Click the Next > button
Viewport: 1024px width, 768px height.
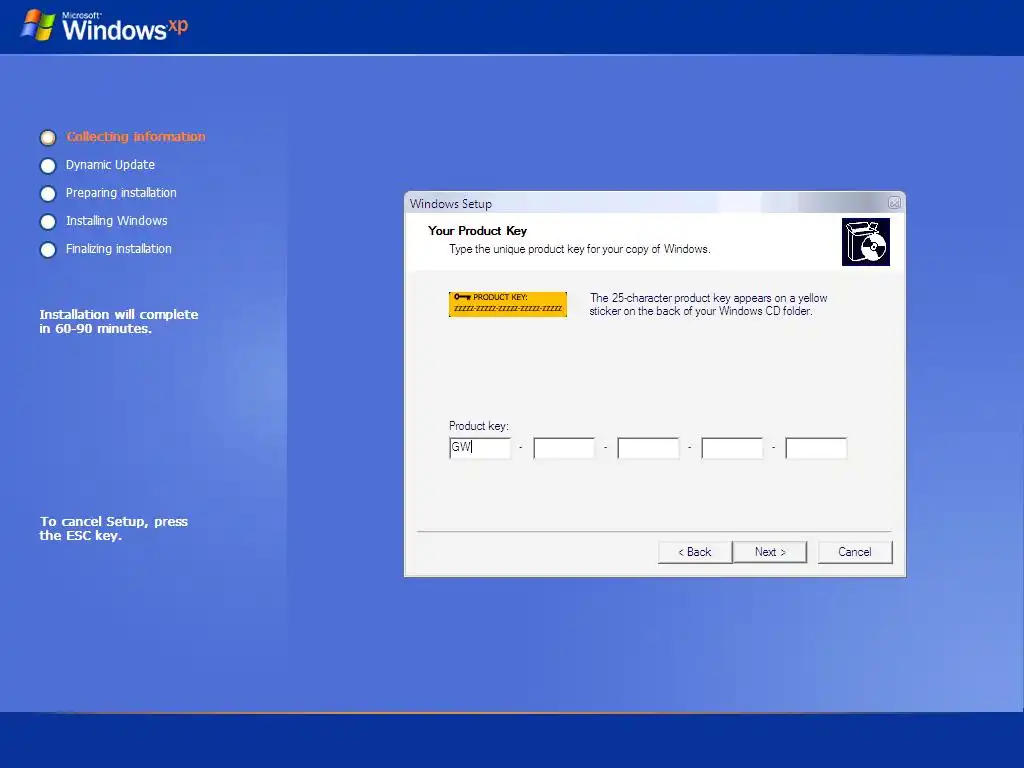770,552
